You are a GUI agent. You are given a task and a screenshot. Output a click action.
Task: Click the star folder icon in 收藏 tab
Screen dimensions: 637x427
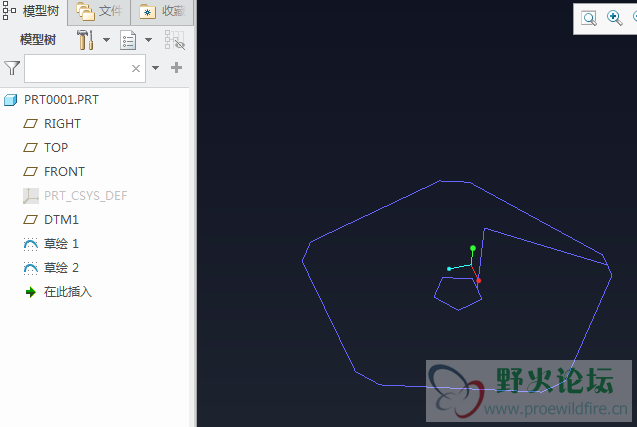[147, 12]
